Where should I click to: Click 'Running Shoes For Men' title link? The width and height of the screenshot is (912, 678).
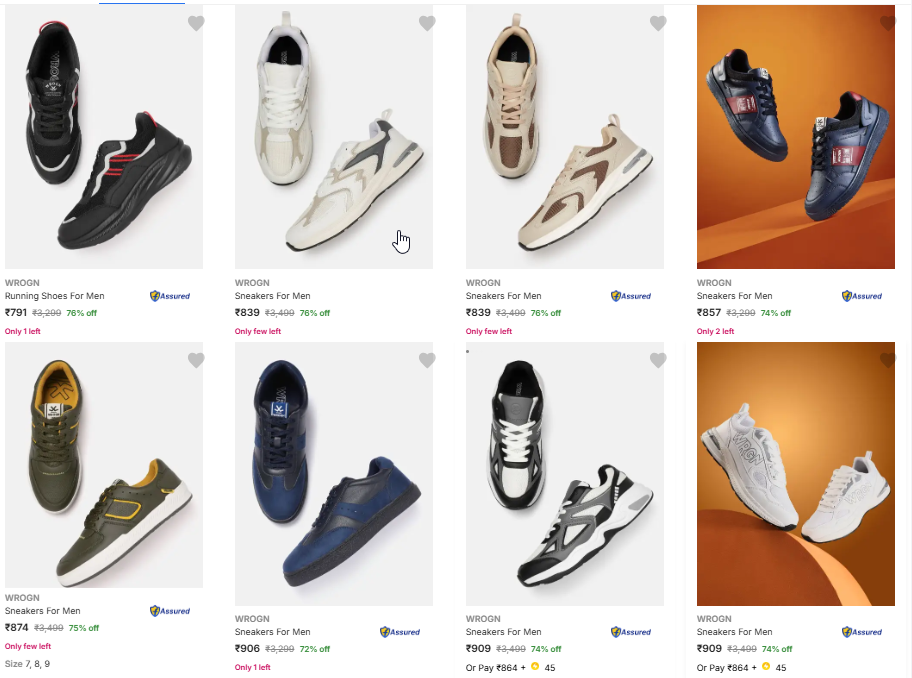pyautogui.click(x=55, y=296)
